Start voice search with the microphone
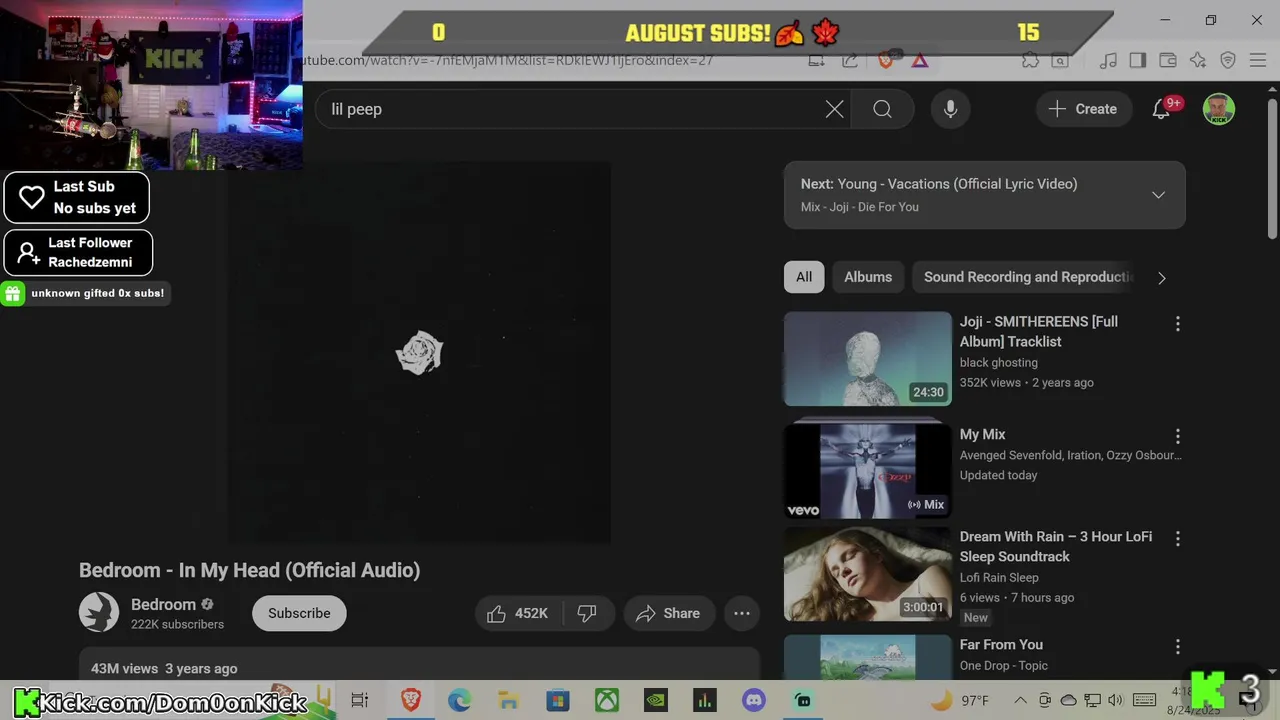The width and height of the screenshot is (1280, 720). pos(950,109)
